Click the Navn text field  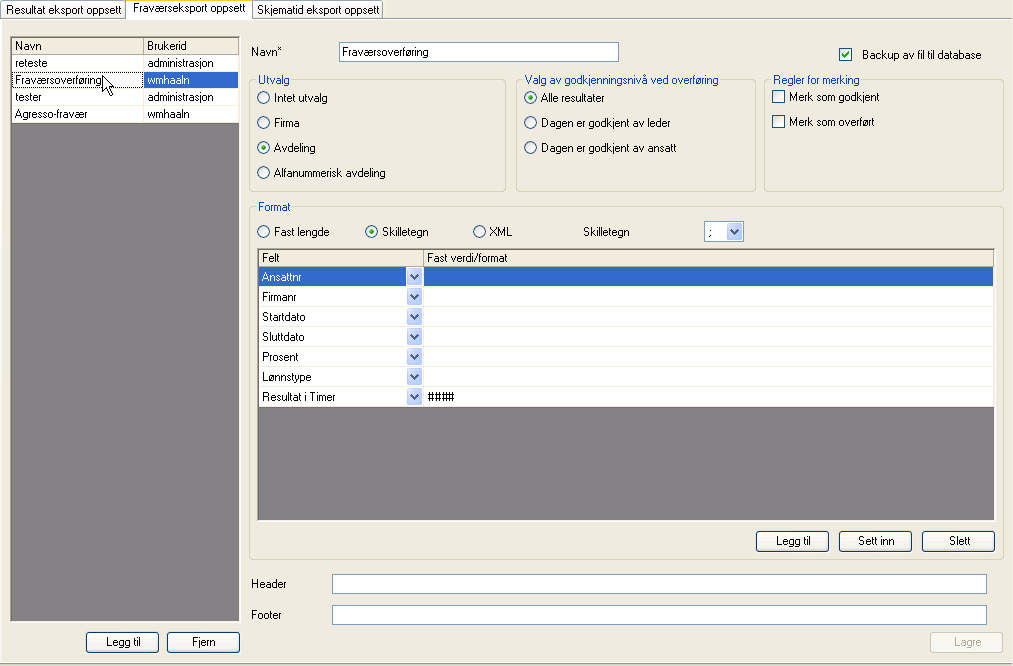click(x=479, y=52)
